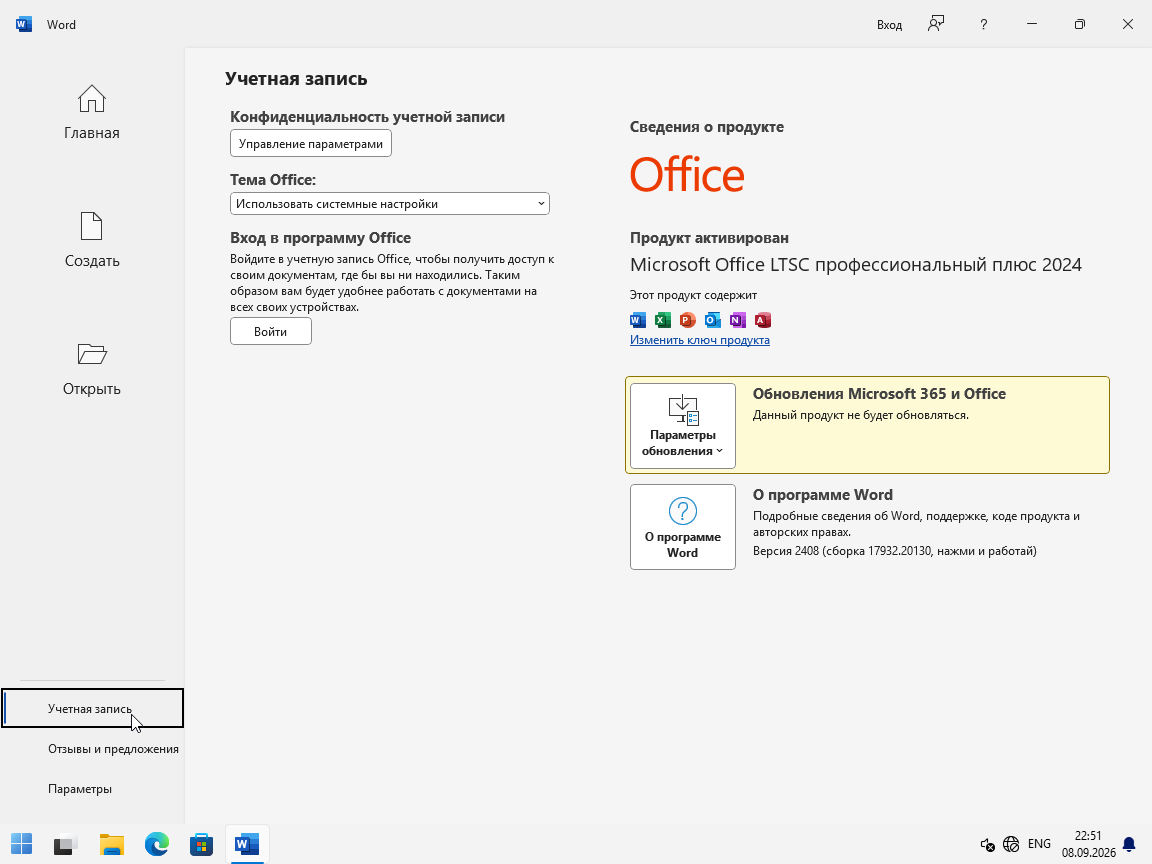Click the Access icon in product list
The height and width of the screenshot is (864, 1152).
click(763, 320)
